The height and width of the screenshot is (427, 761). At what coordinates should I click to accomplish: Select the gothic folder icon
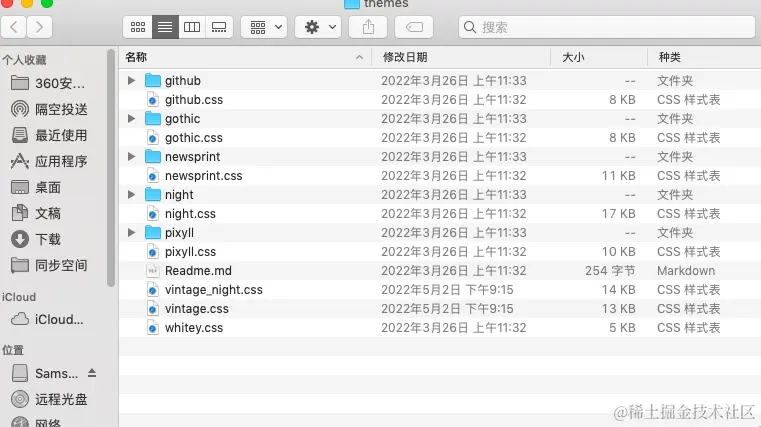click(153, 118)
